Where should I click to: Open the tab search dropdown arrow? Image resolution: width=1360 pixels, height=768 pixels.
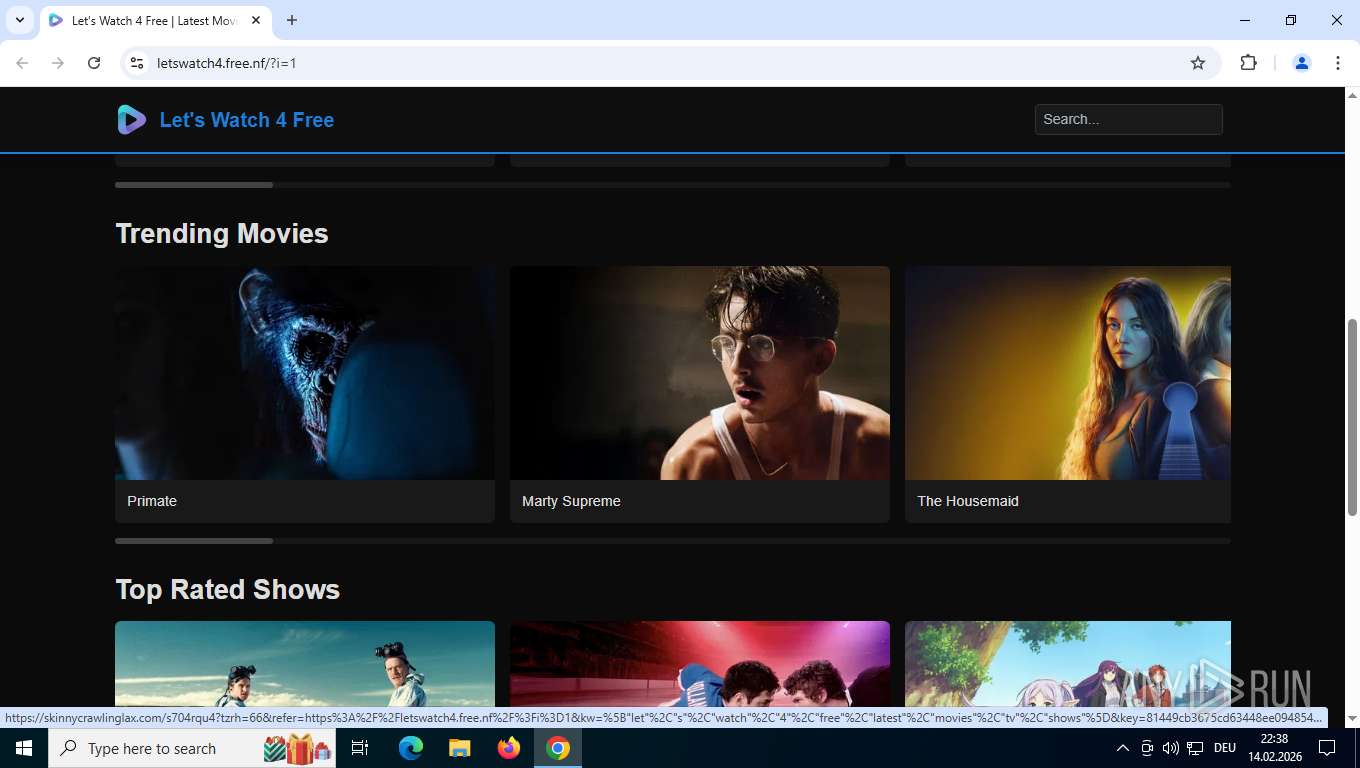(20, 20)
